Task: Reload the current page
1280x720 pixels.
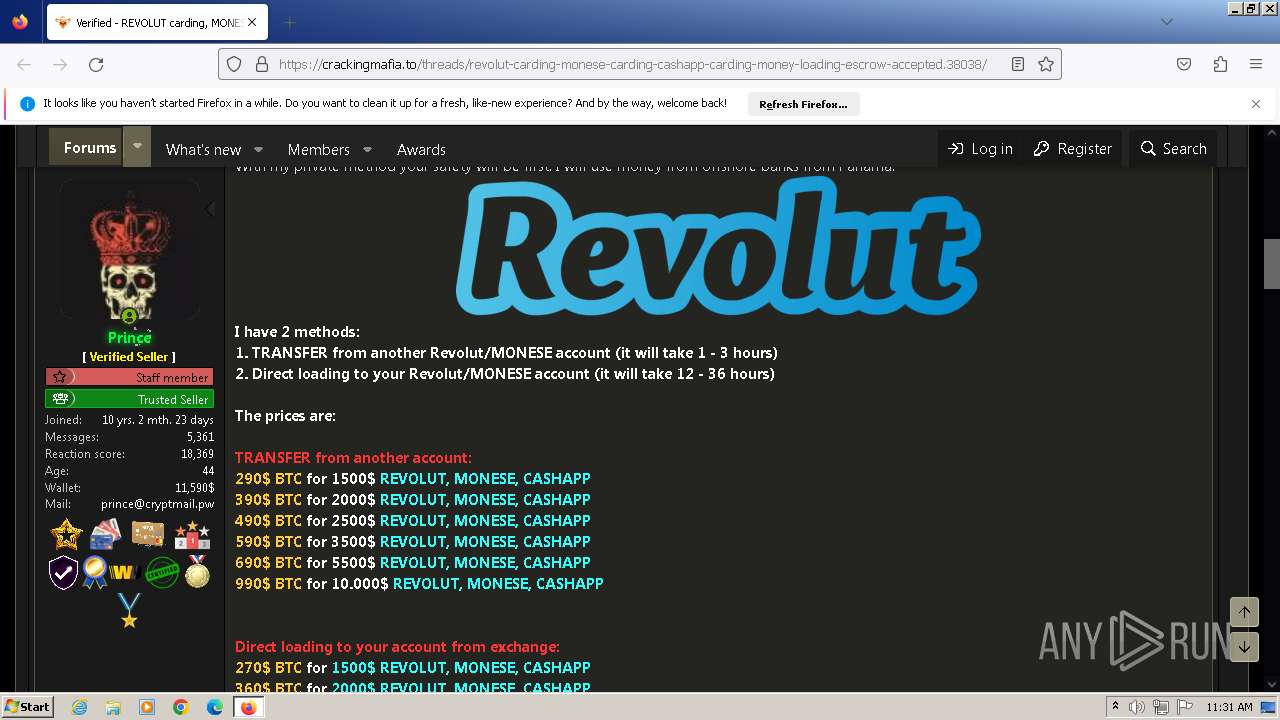Action: [x=96, y=64]
